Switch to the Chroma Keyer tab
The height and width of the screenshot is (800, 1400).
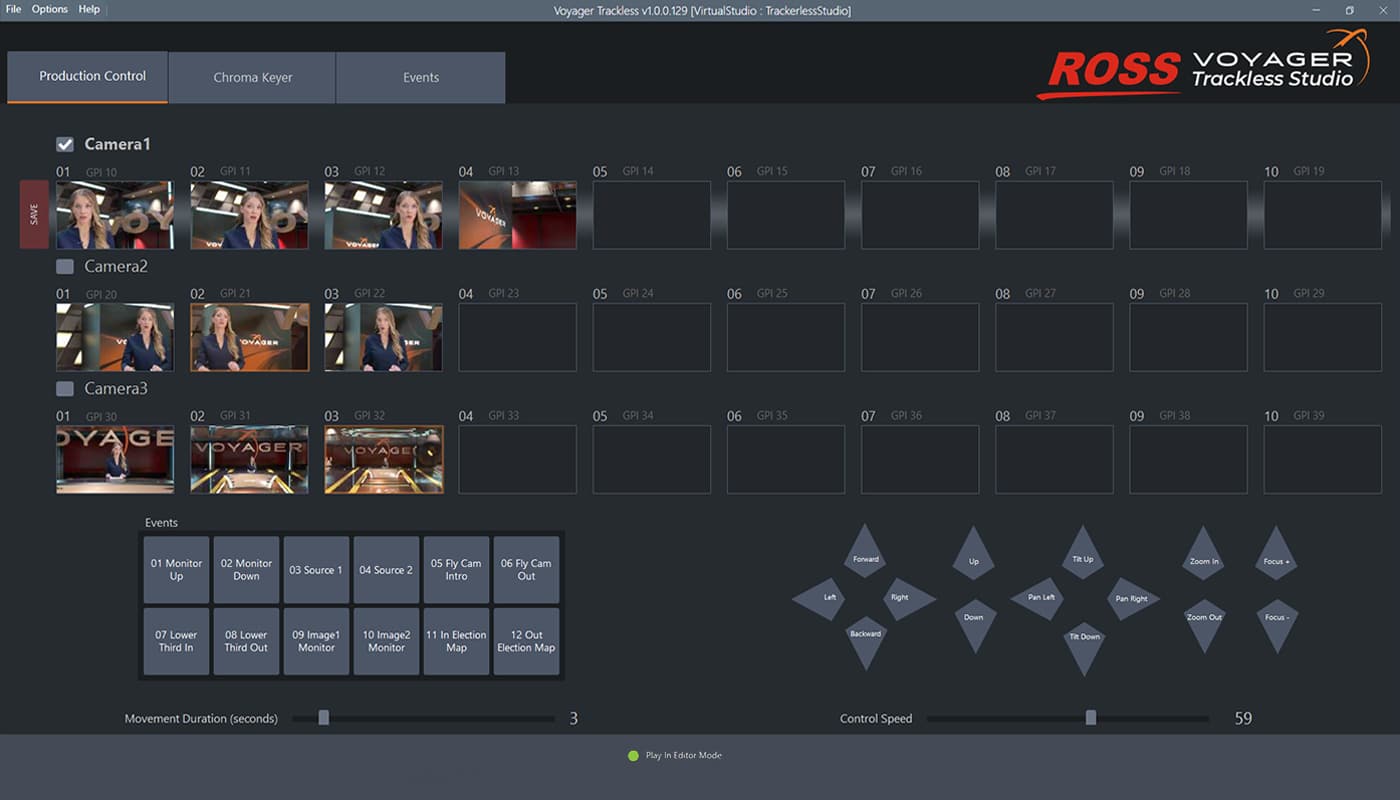point(252,77)
